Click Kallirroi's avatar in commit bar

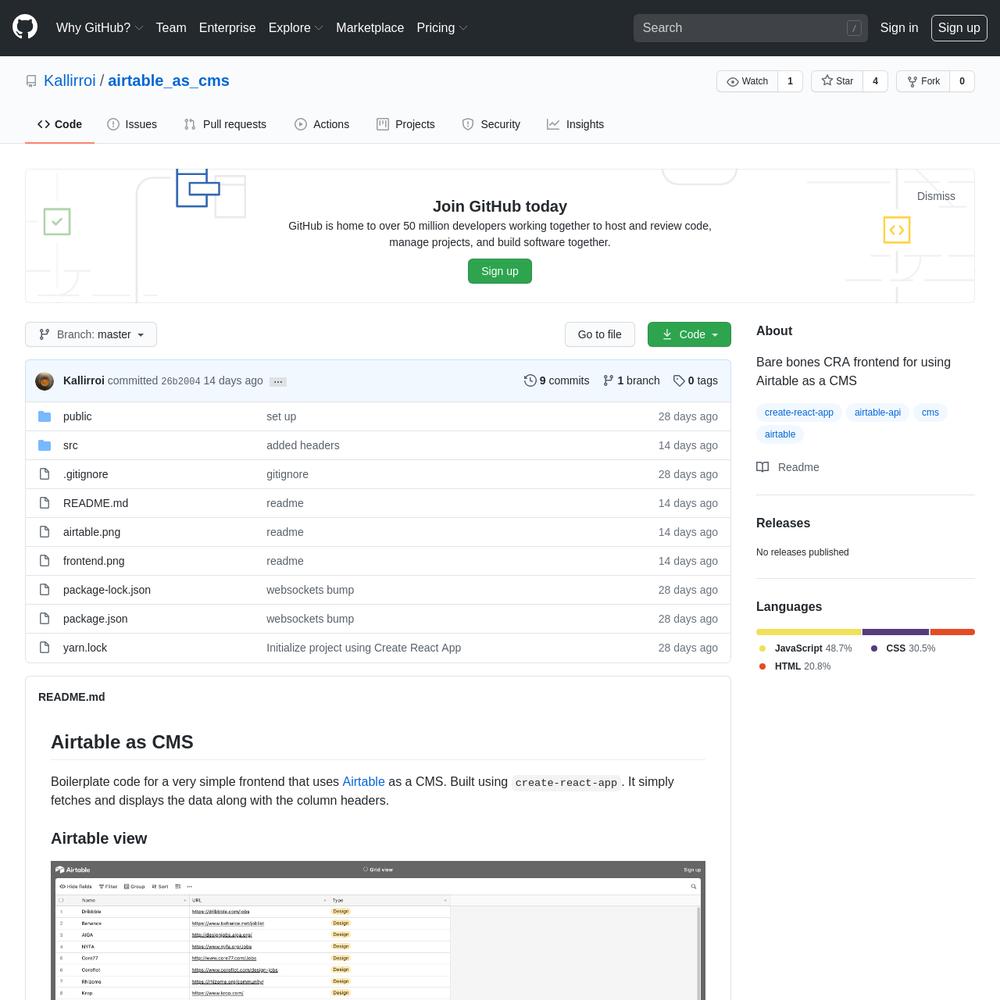point(45,381)
